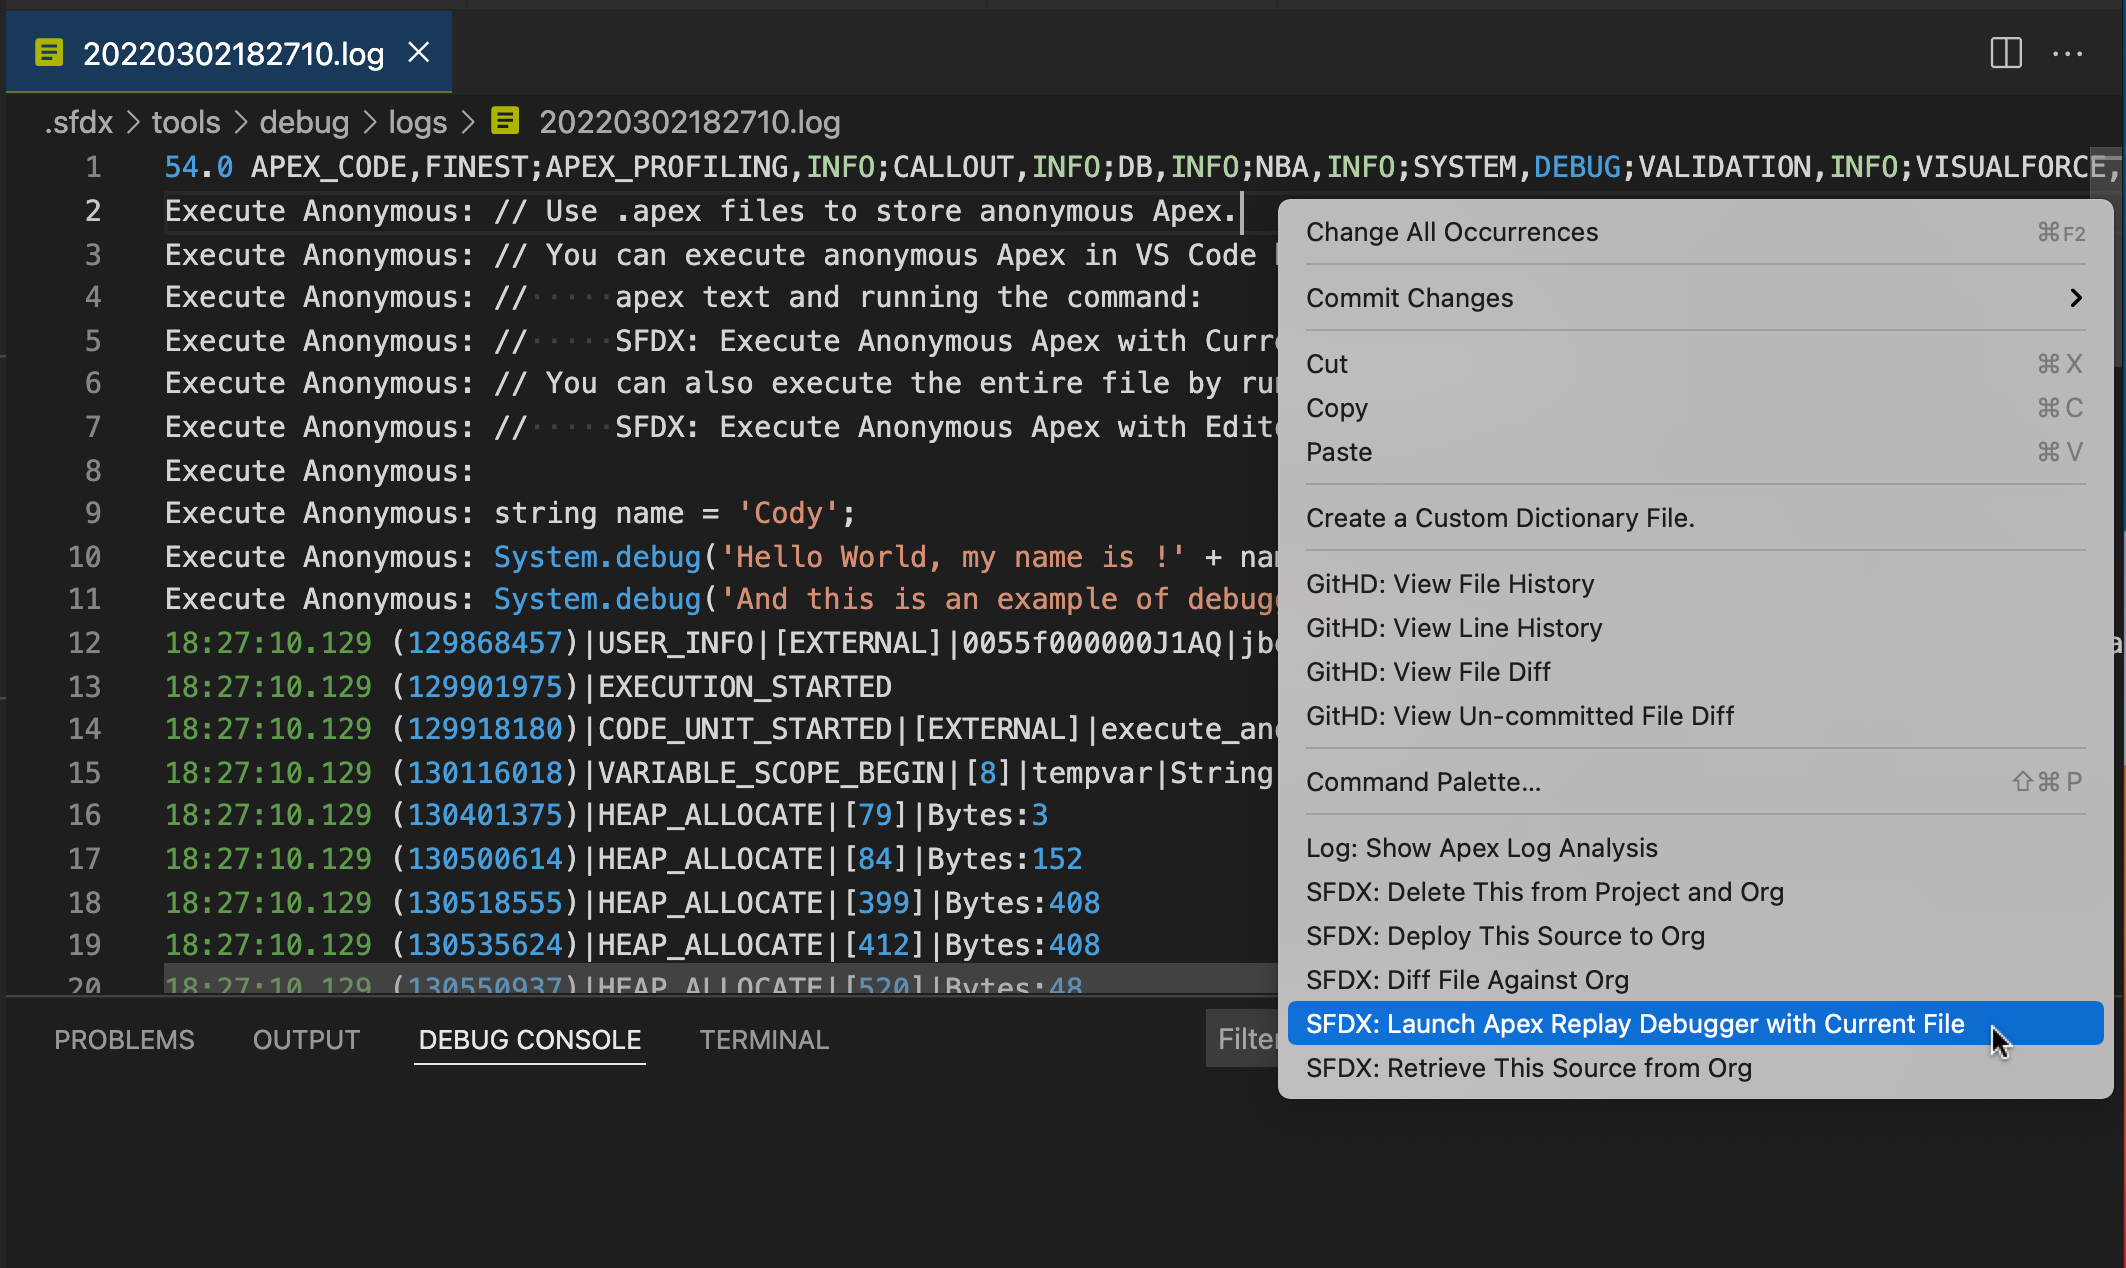This screenshot has width=2126, height=1268.
Task: Choose SFDX: Diff File Against Org
Action: [x=1467, y=979]
